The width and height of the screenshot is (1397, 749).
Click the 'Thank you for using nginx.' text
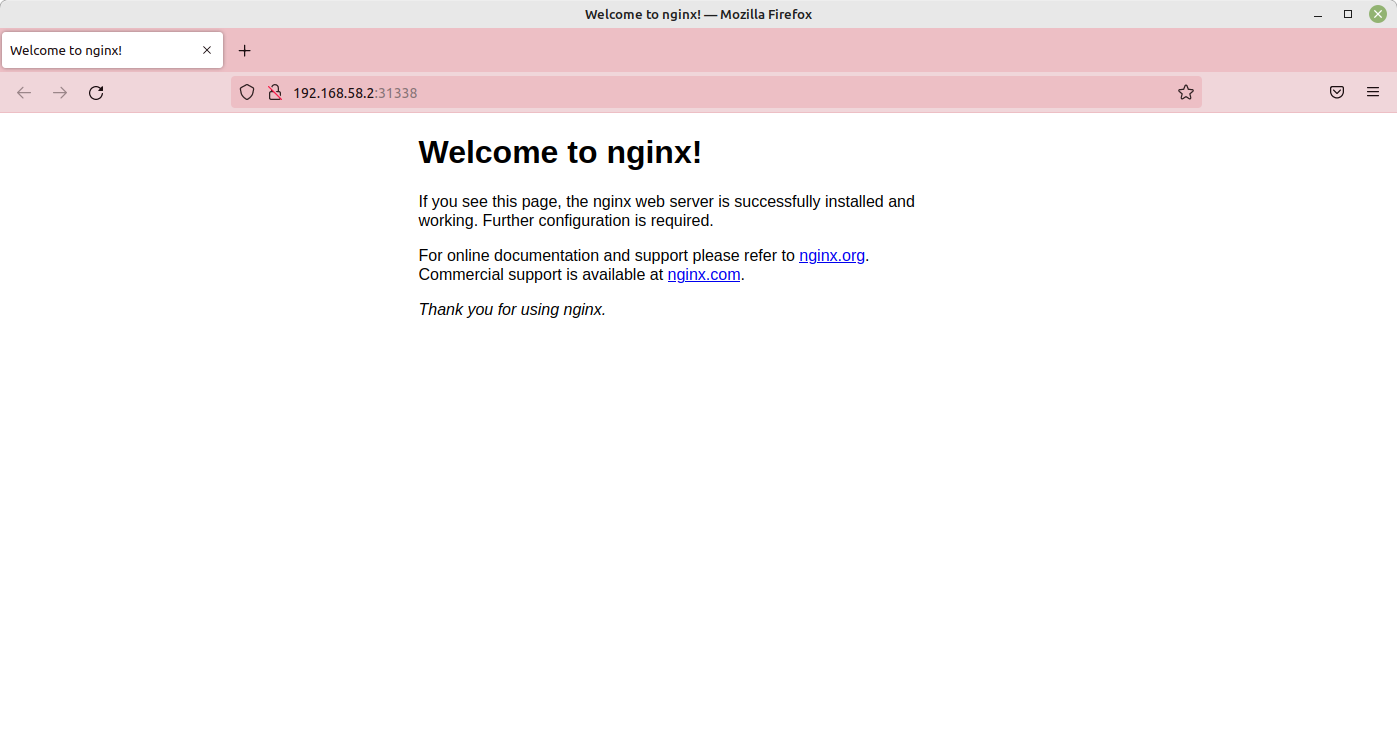(512, 310)
